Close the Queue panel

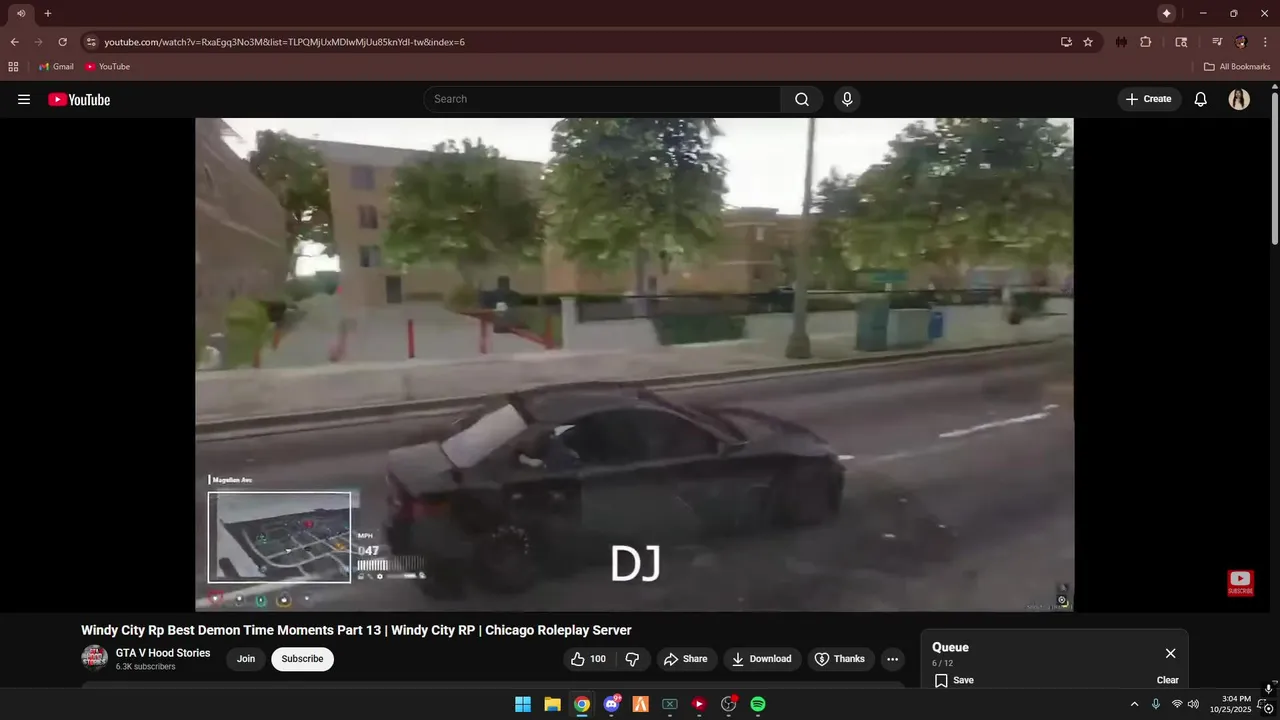[x=1170, y=653]
